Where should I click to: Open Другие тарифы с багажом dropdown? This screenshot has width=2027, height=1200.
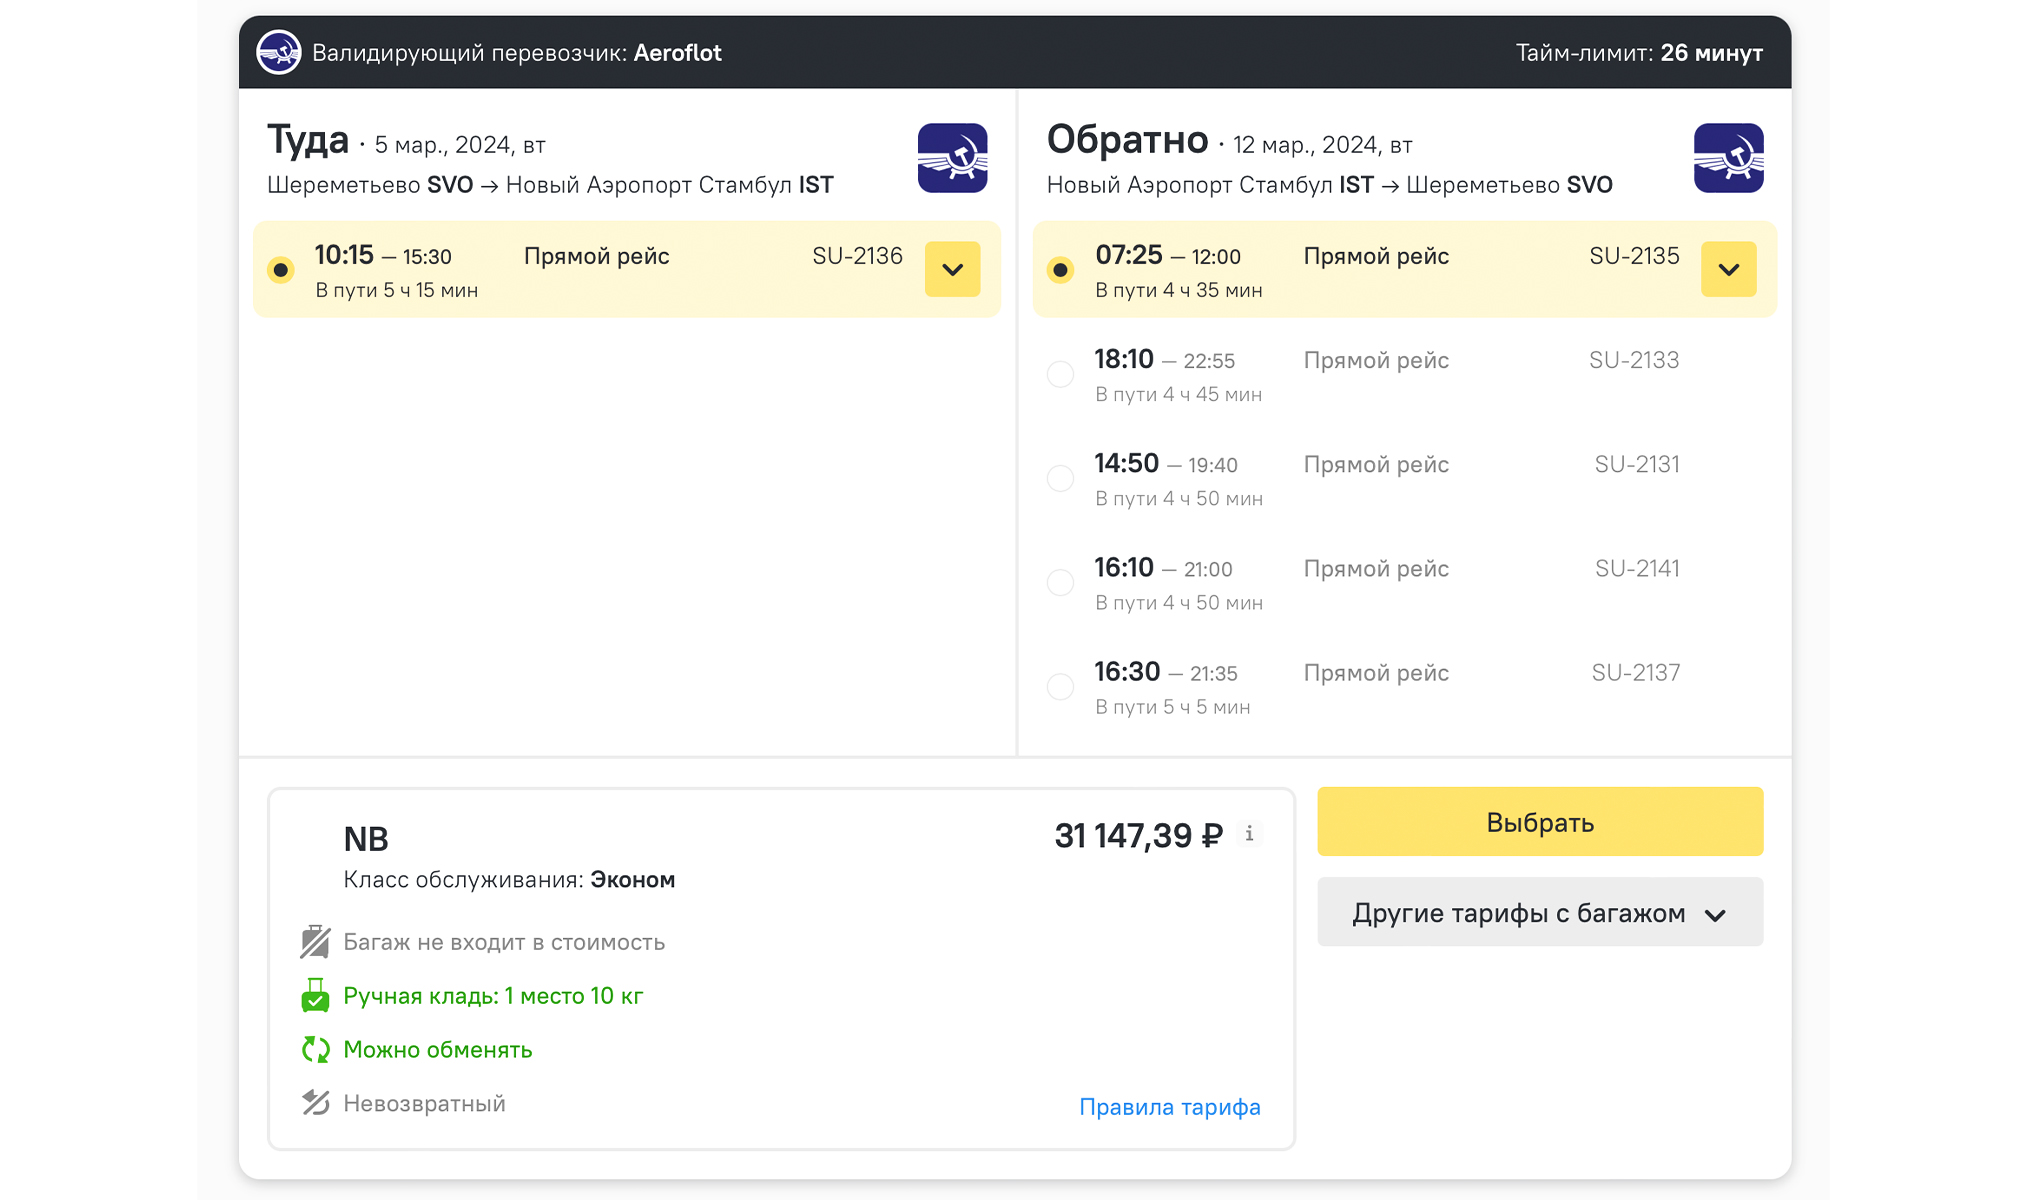click(x=1539, y=913)
